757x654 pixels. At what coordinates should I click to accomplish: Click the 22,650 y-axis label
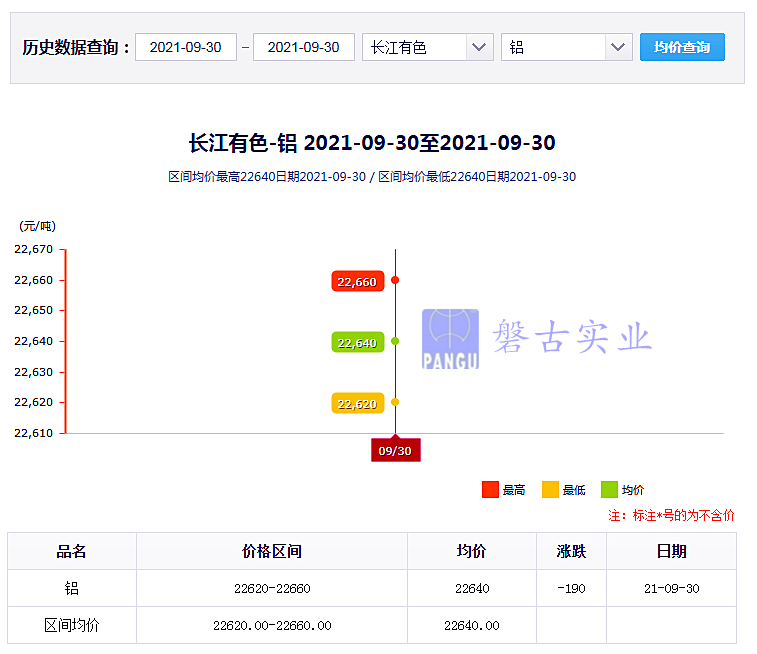[x=33, y=310]
